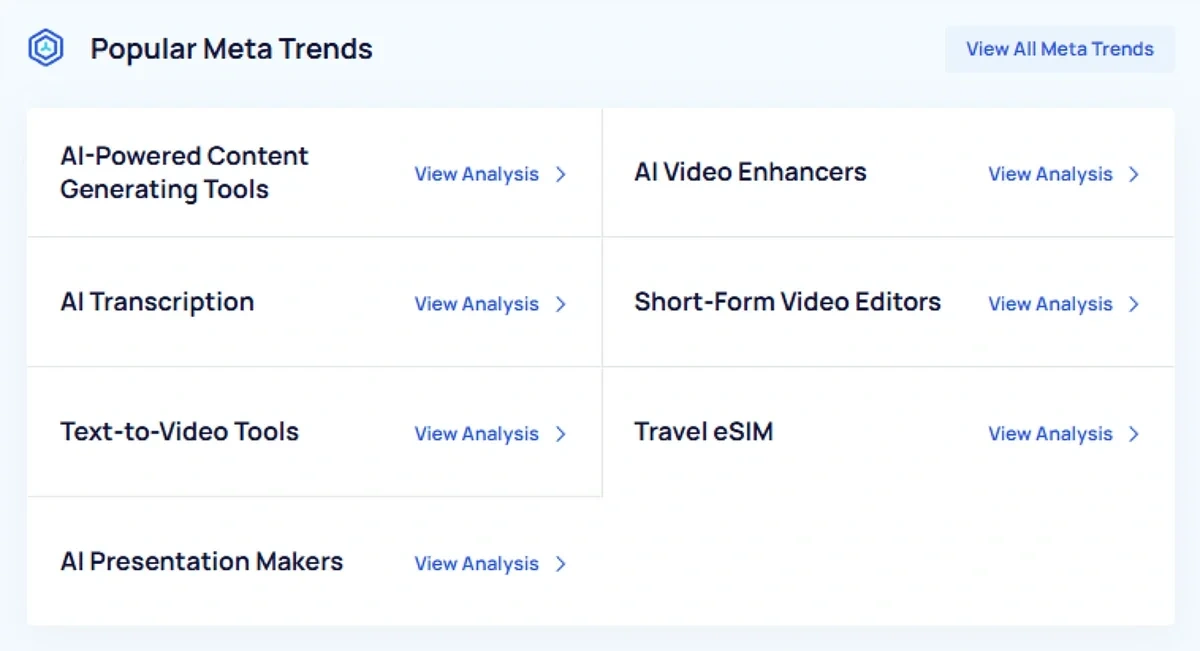This screenshot has height=651, width=1200.
Task: Click the chevron beside AI Presentation Makers
Action: point(562,563)
